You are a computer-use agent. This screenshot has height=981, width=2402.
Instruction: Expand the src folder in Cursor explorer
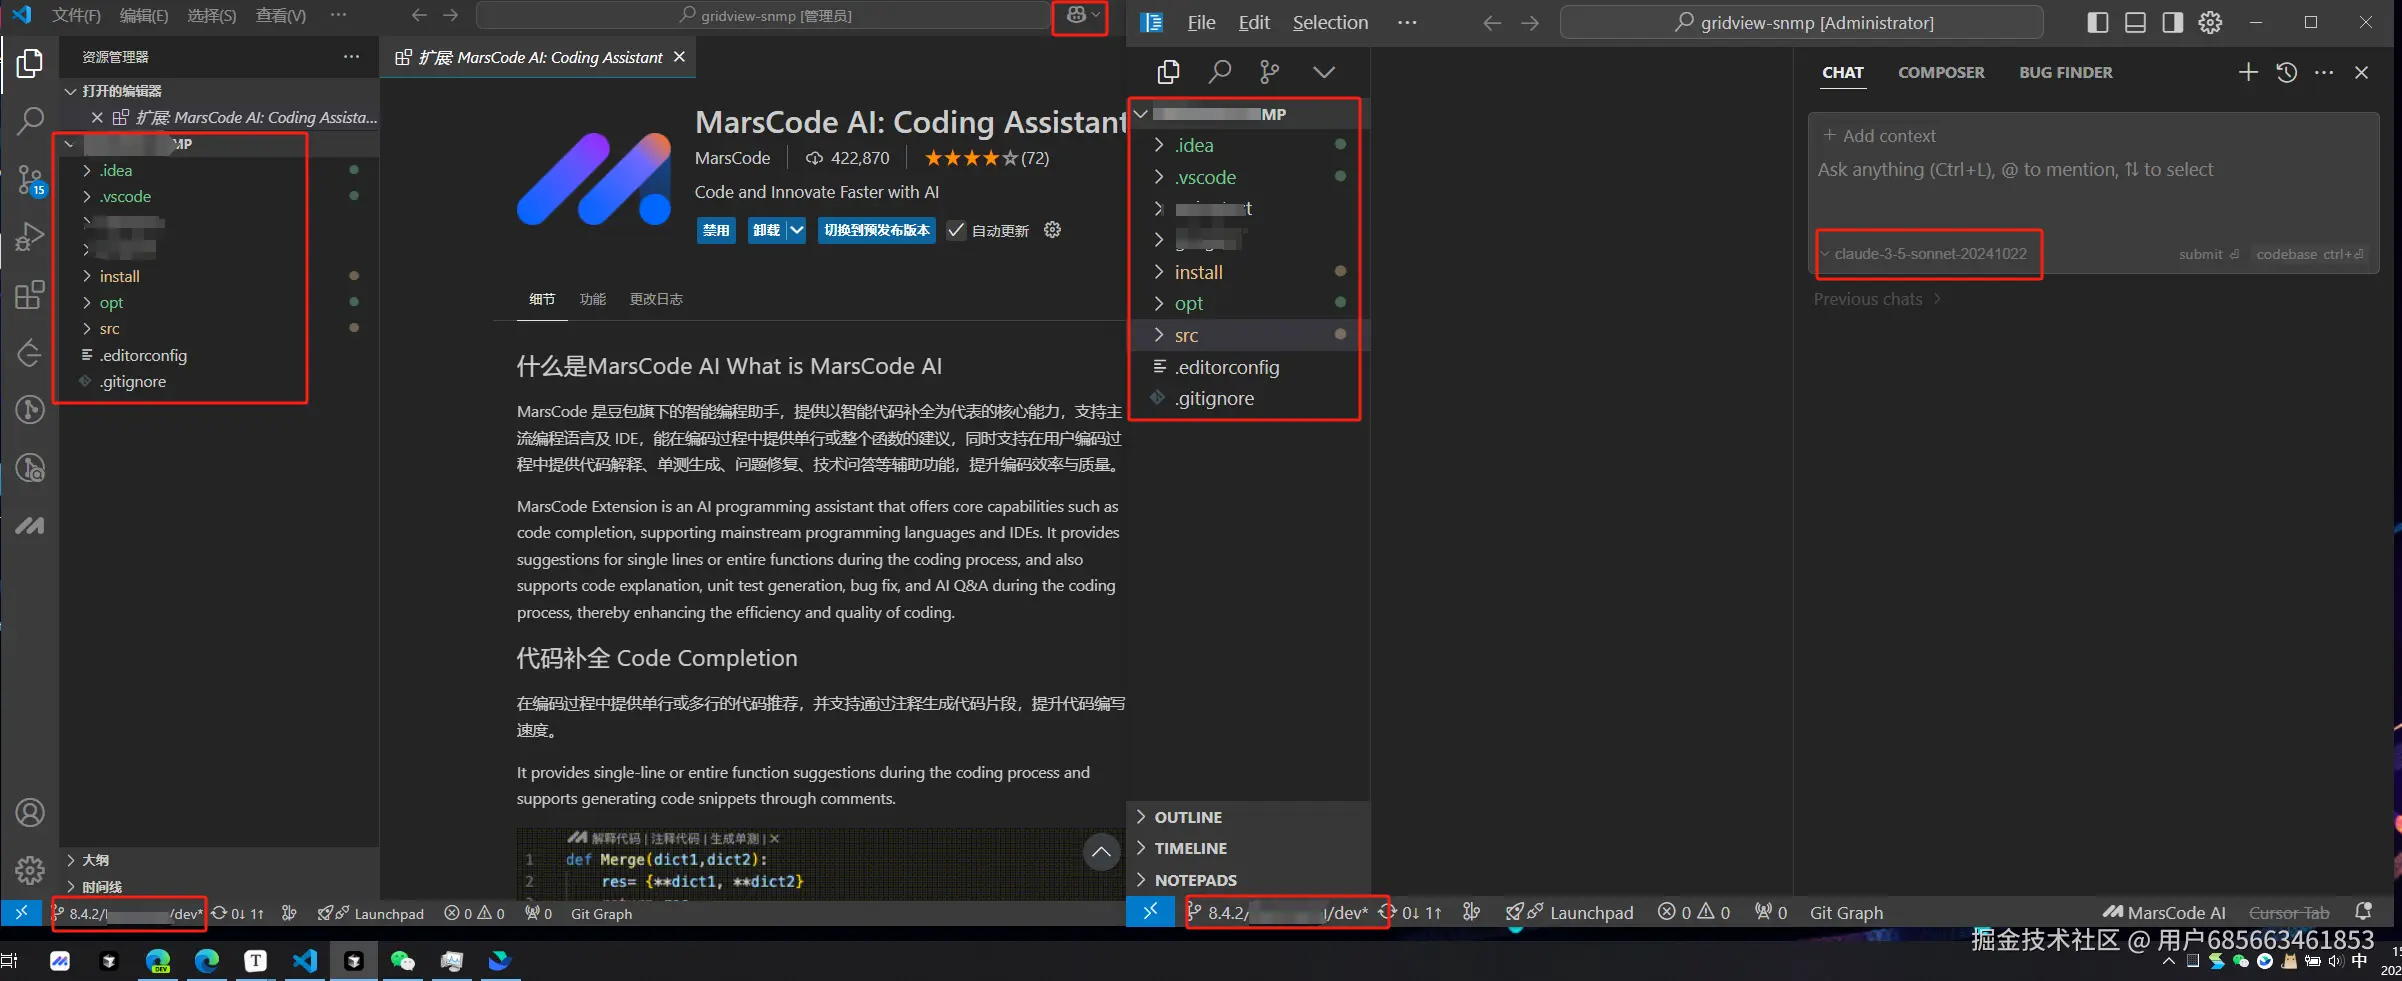[x=1248, y=335]
